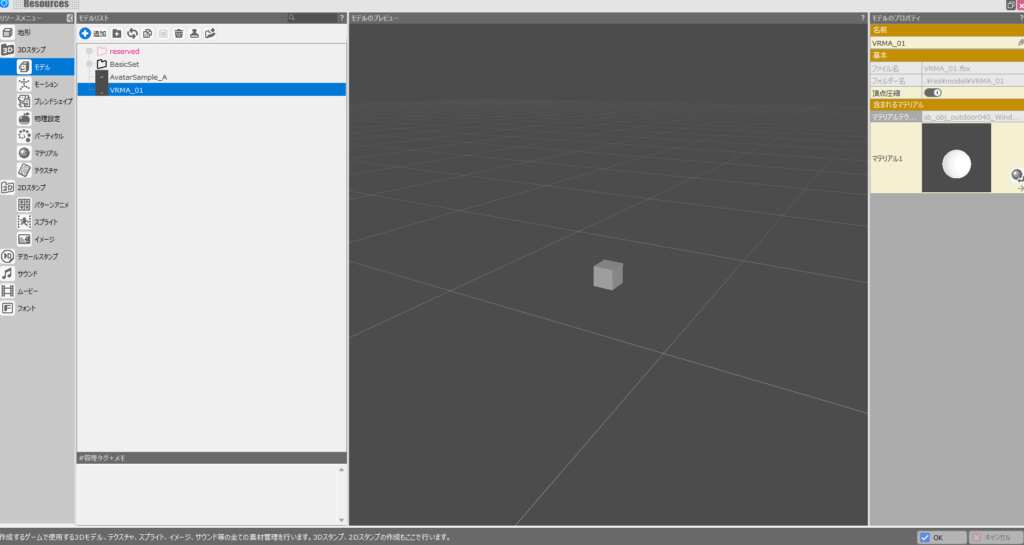This screenshot has height=545, width=1024.
Task: Click the trash delete icon in toolbar
Action: [178, 34]
